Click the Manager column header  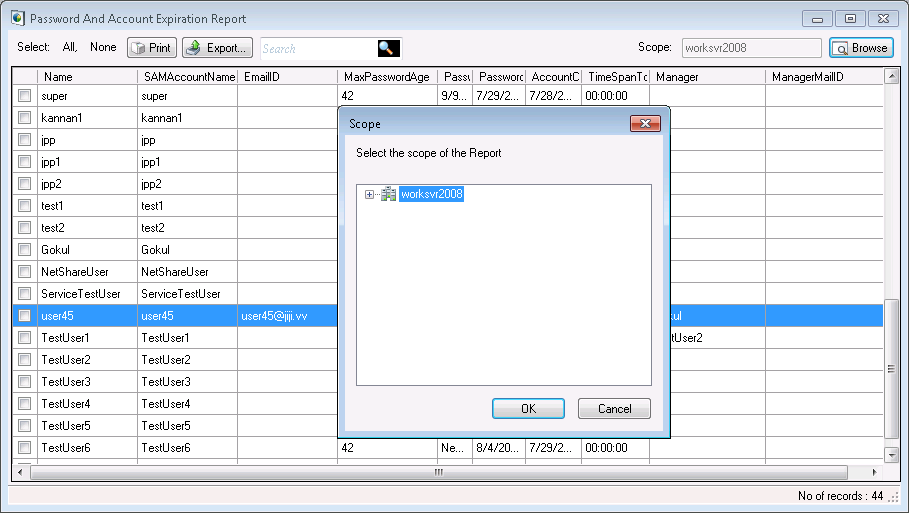(707, 77)
